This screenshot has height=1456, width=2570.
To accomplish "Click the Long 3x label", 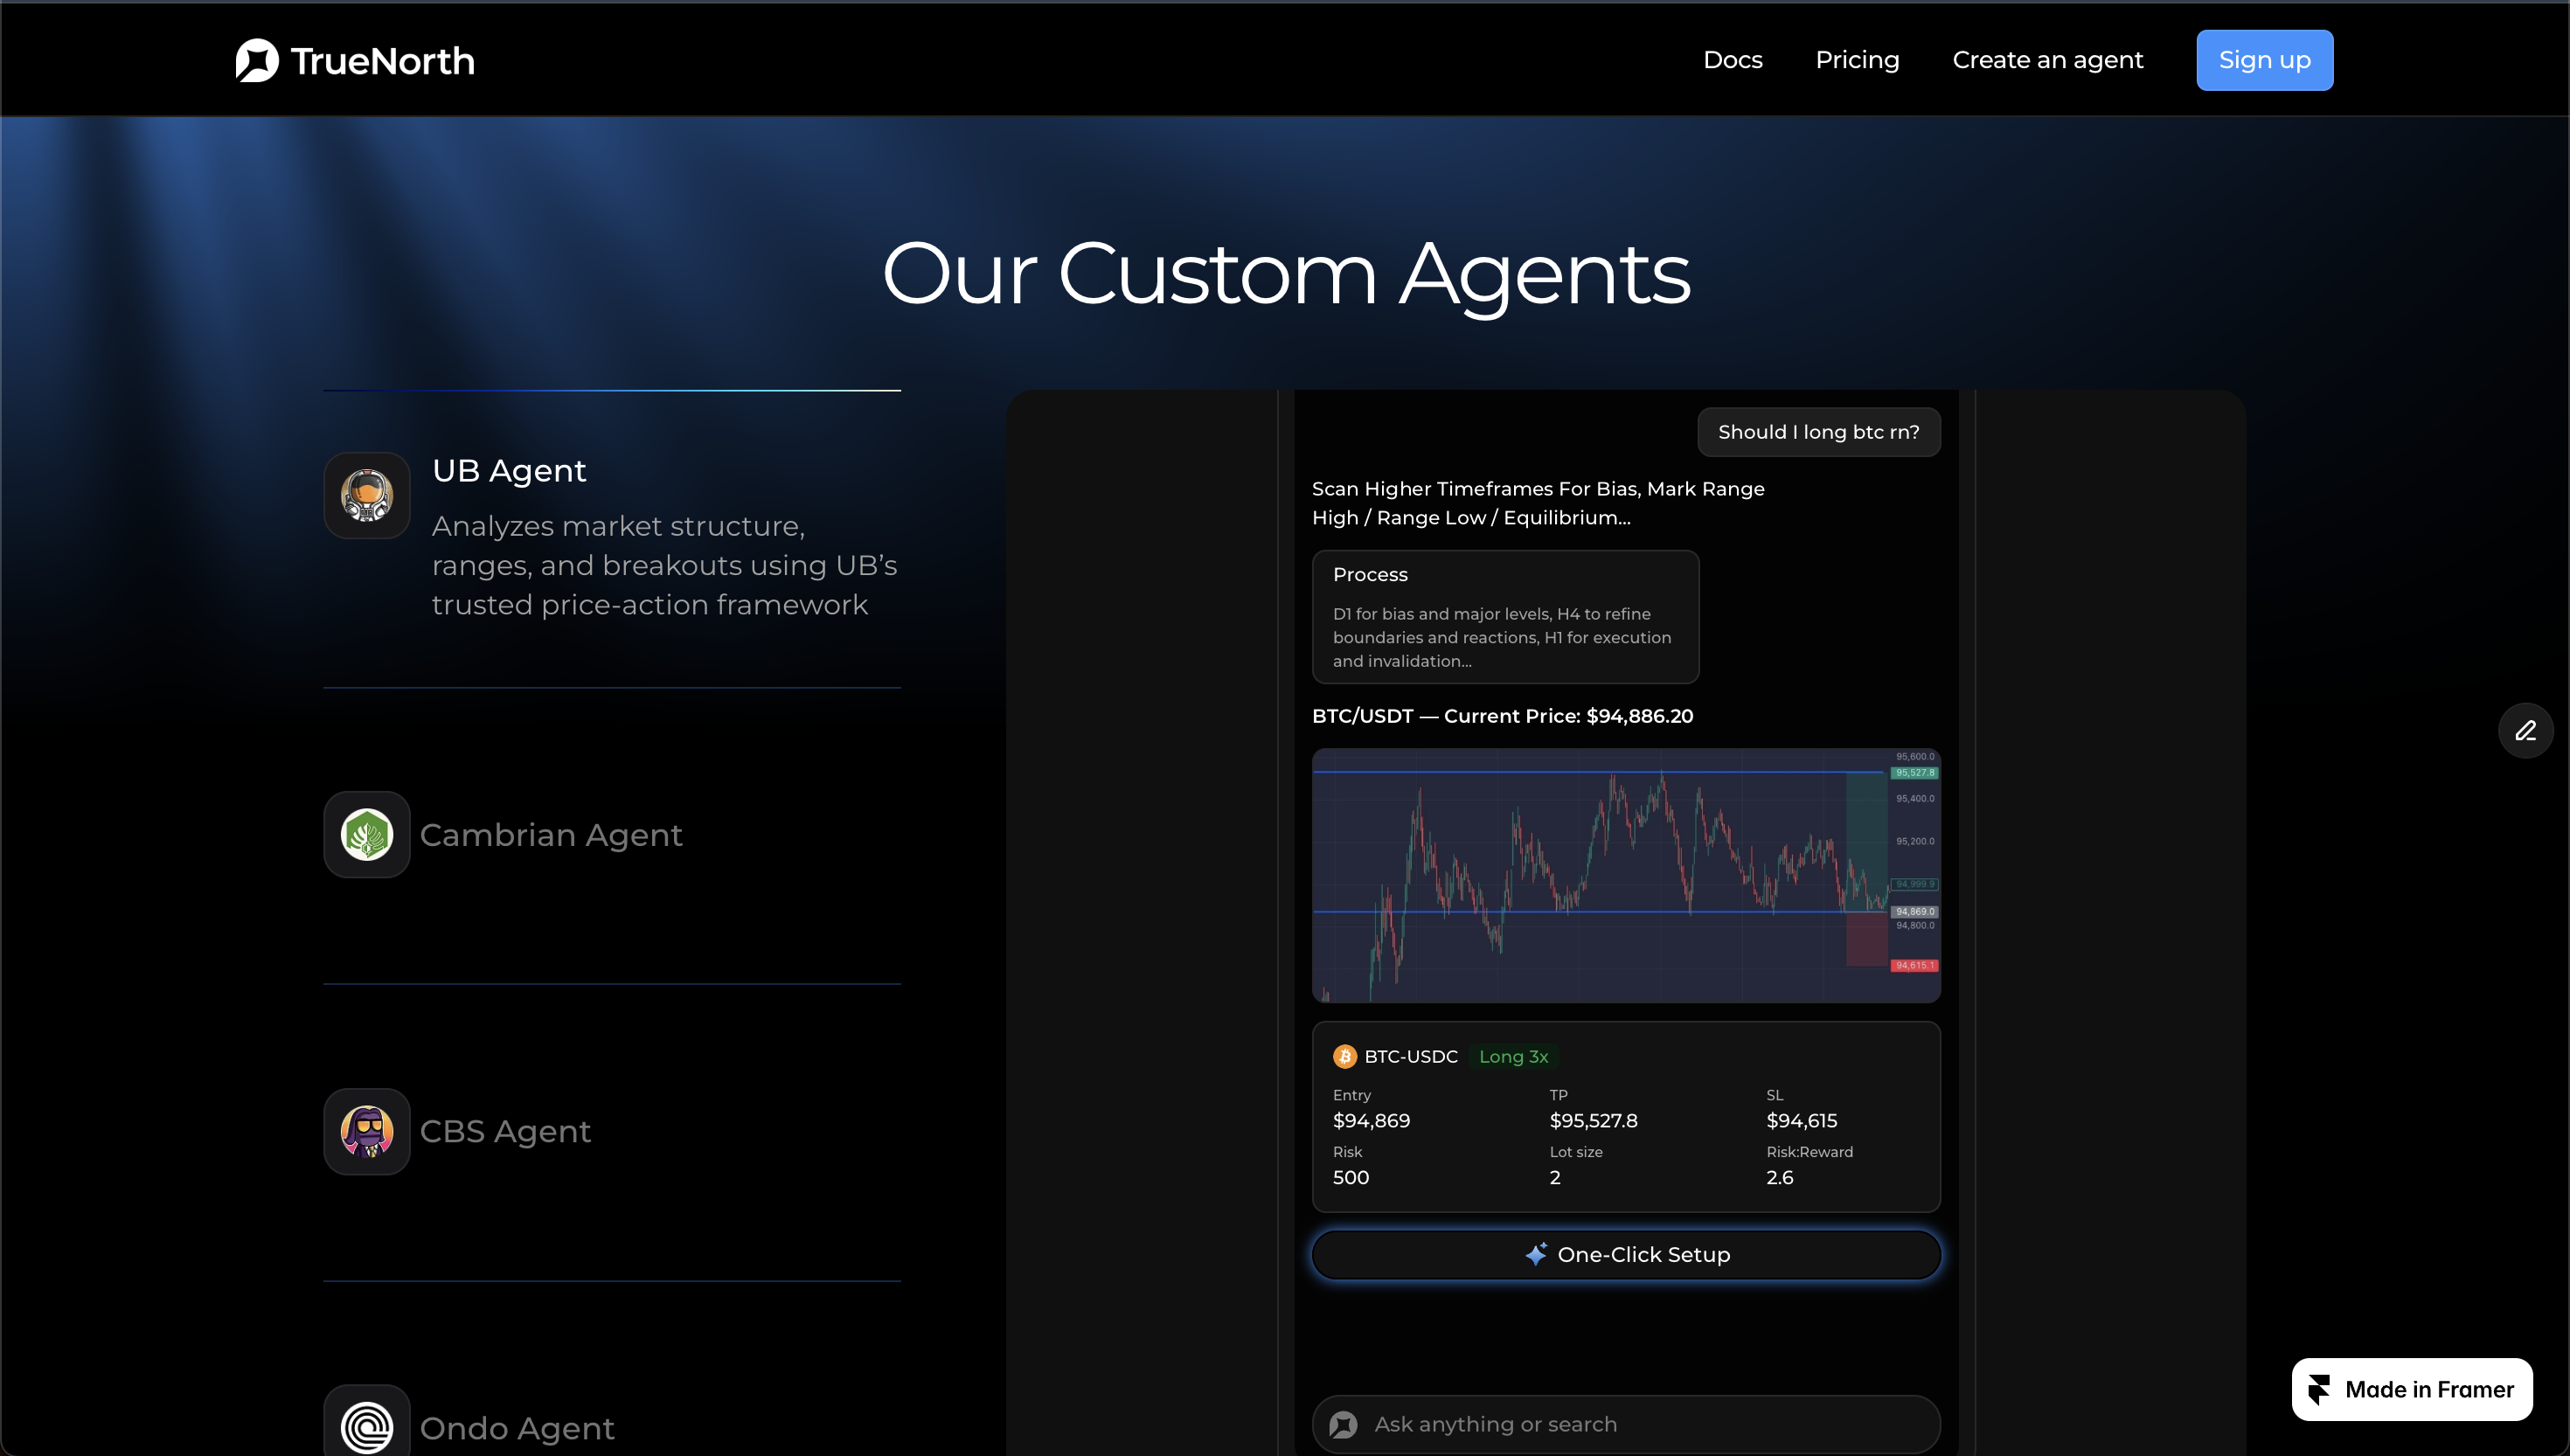I will tap(1513, 1056).
